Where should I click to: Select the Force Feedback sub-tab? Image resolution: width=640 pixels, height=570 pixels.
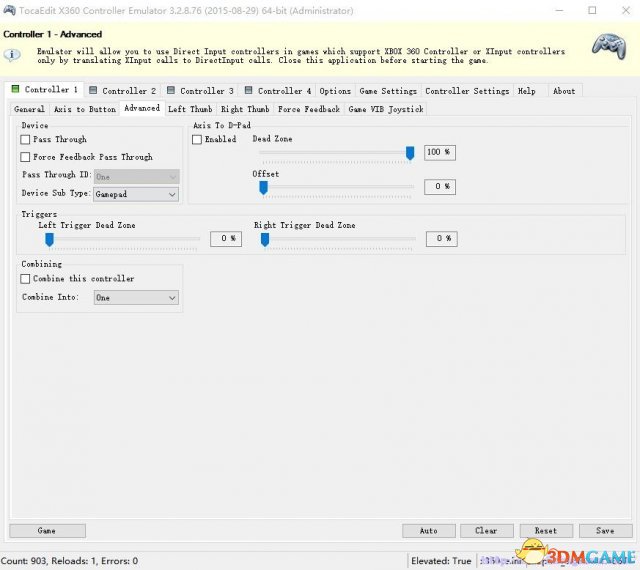pos(309,109)
